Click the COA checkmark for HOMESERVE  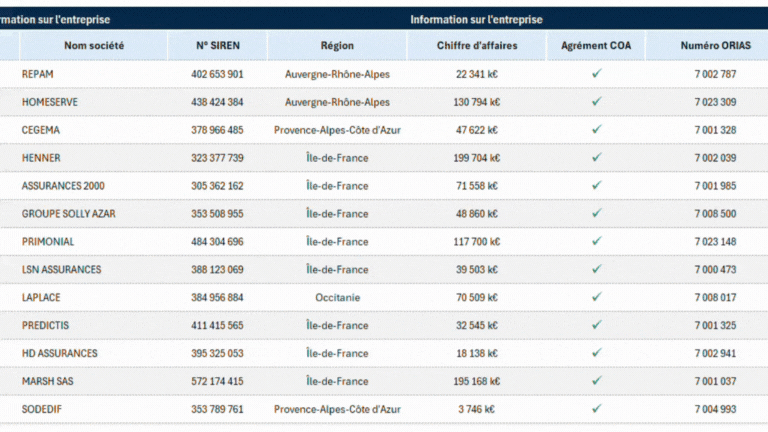pyautogui.click(x=596, y=101)
